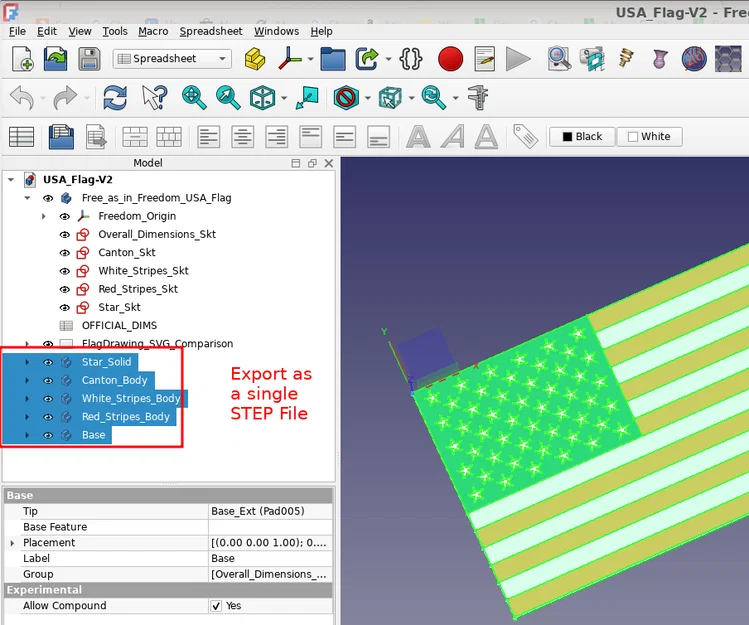The image size is (749, 625).
Task: Toggle visibility of Free_as_in_Freedom_USA_Flag
Action: (x=48, y=198)
